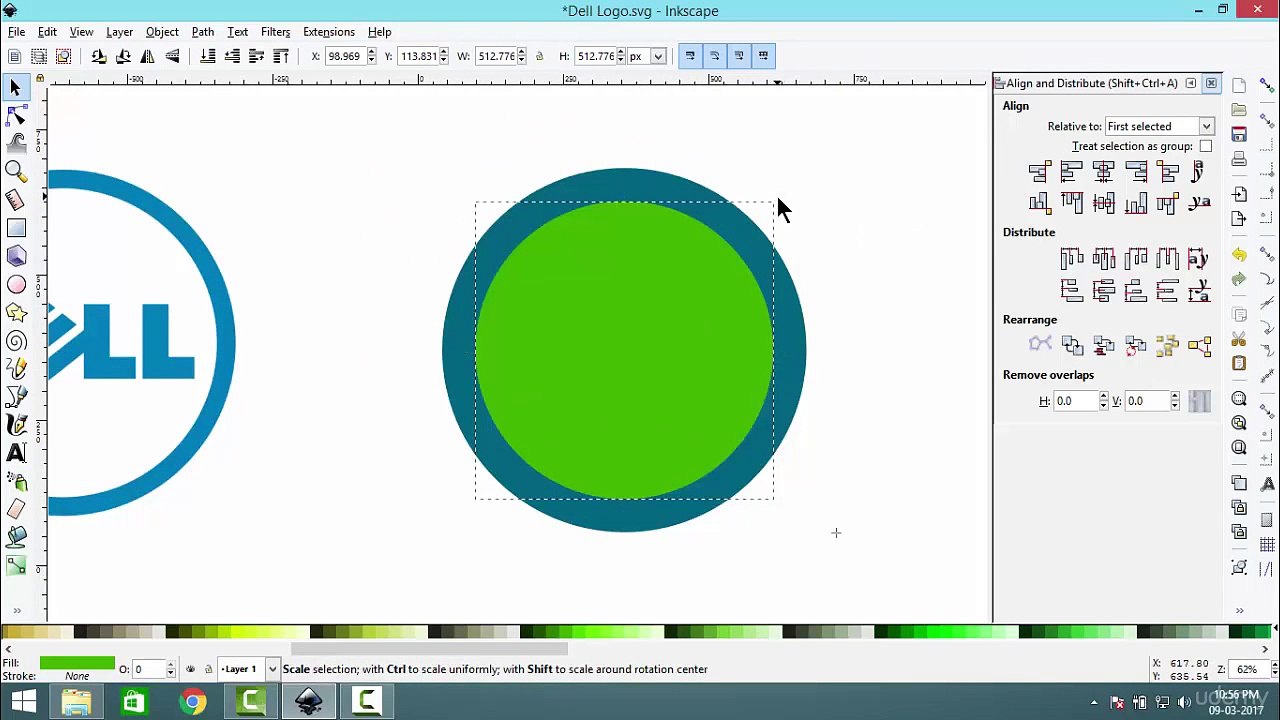The width and height of the screenshot is (1280, 720).
Task: Open the File menu
Action: tap(17, 32)
